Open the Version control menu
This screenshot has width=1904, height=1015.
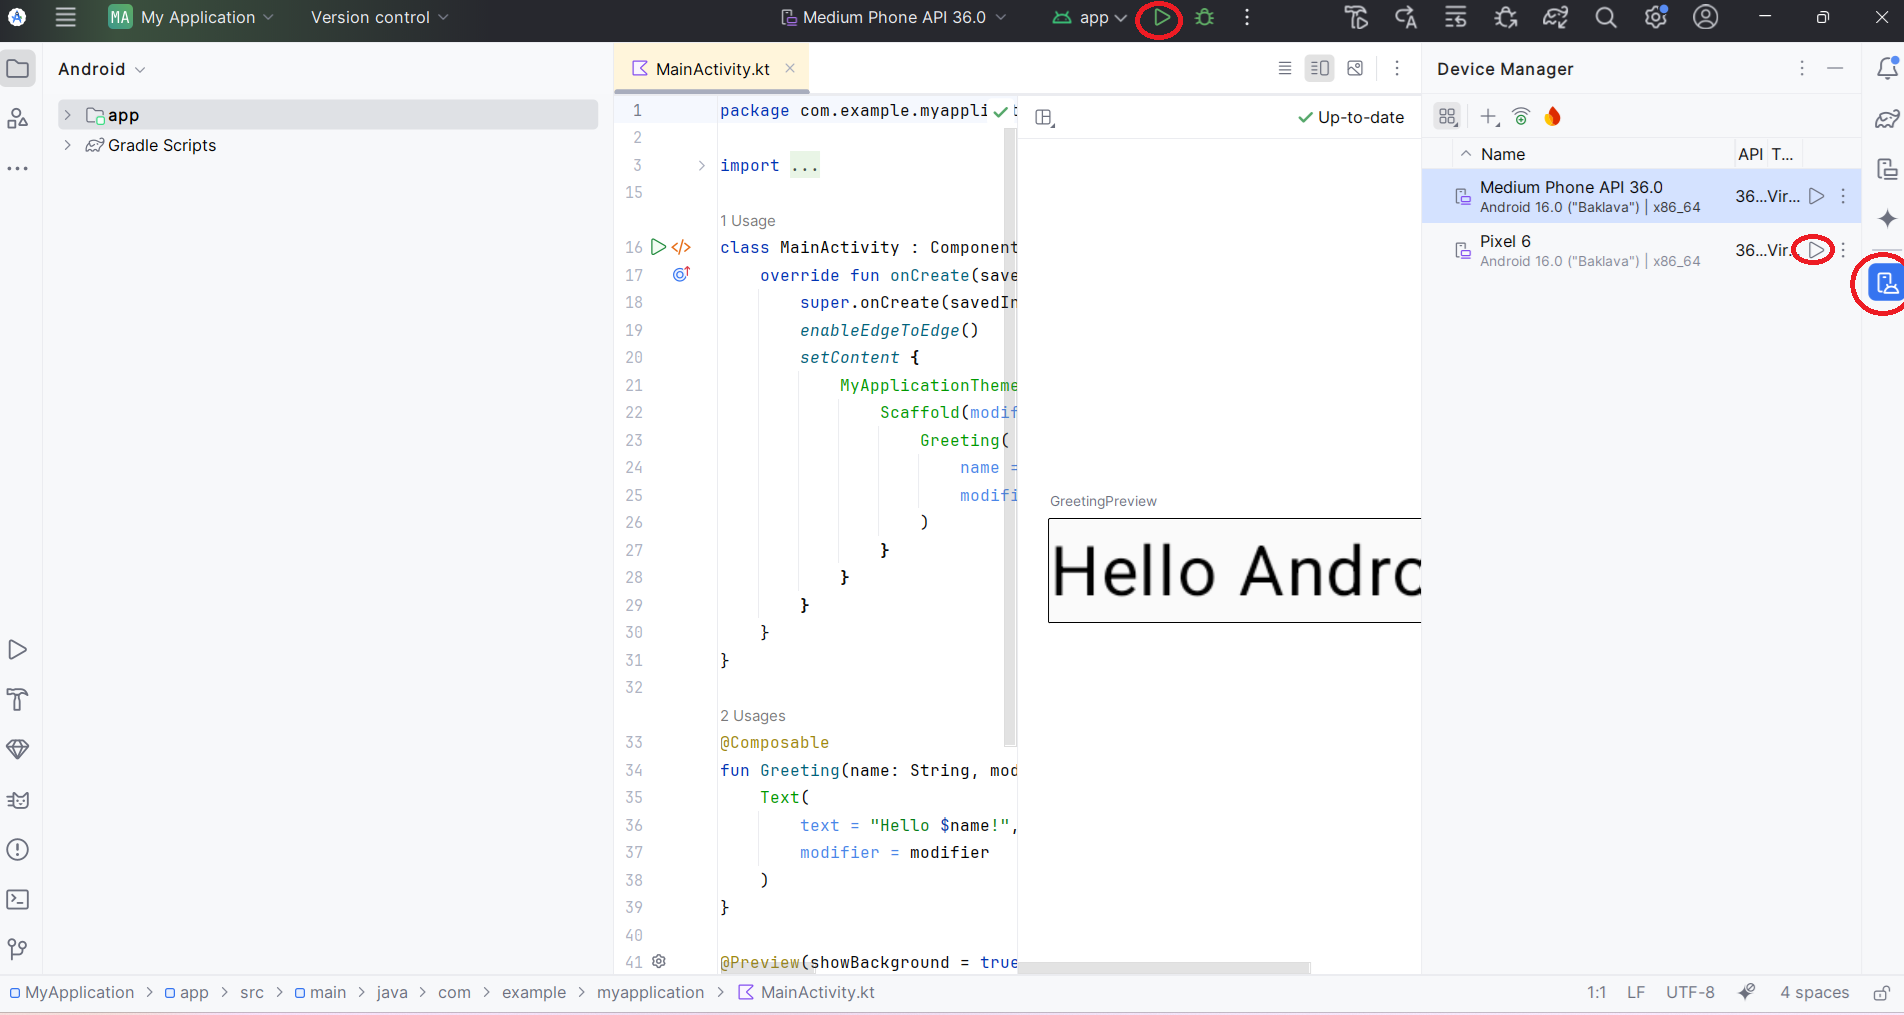[379, 18]
